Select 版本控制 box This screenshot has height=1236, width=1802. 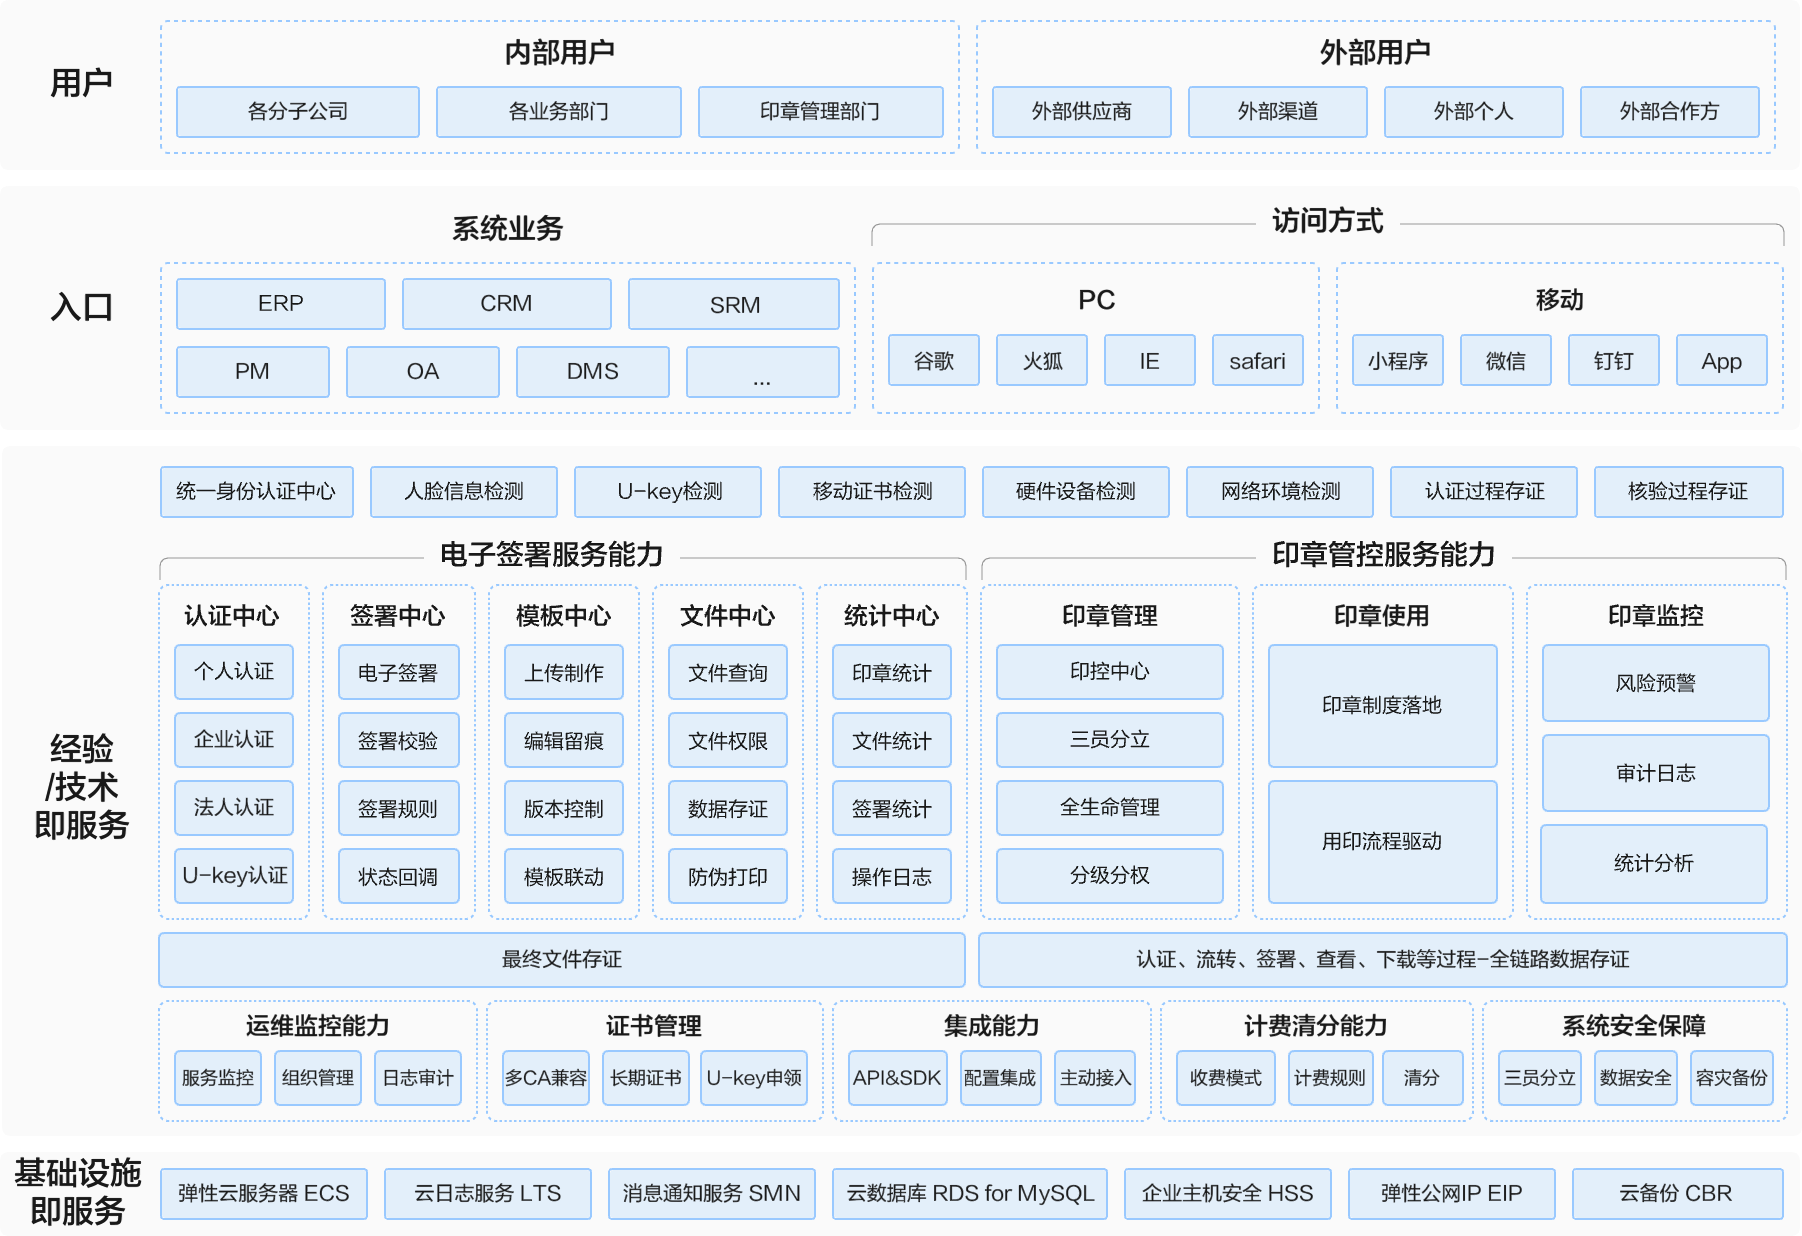click(x=564, y=808)
